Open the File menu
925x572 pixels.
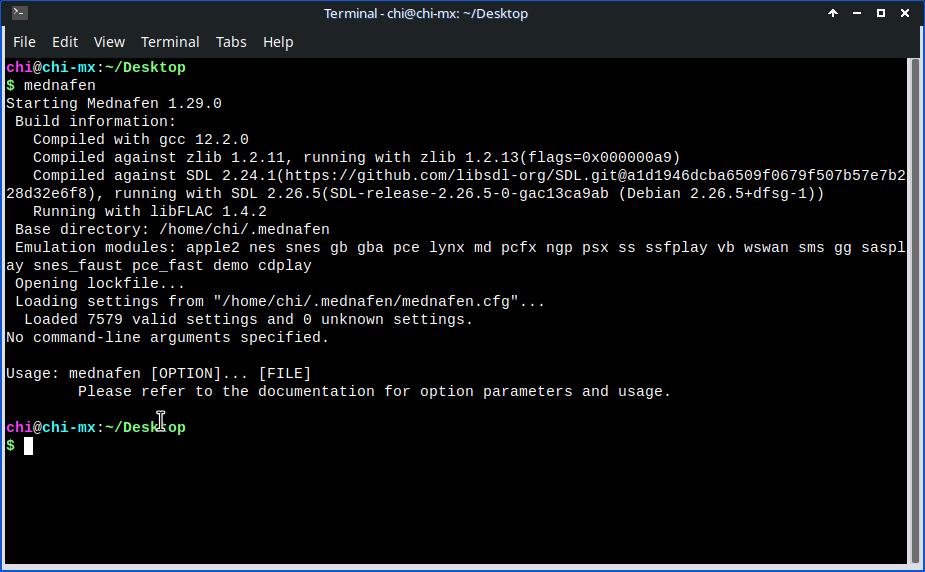tap(24, 42)
